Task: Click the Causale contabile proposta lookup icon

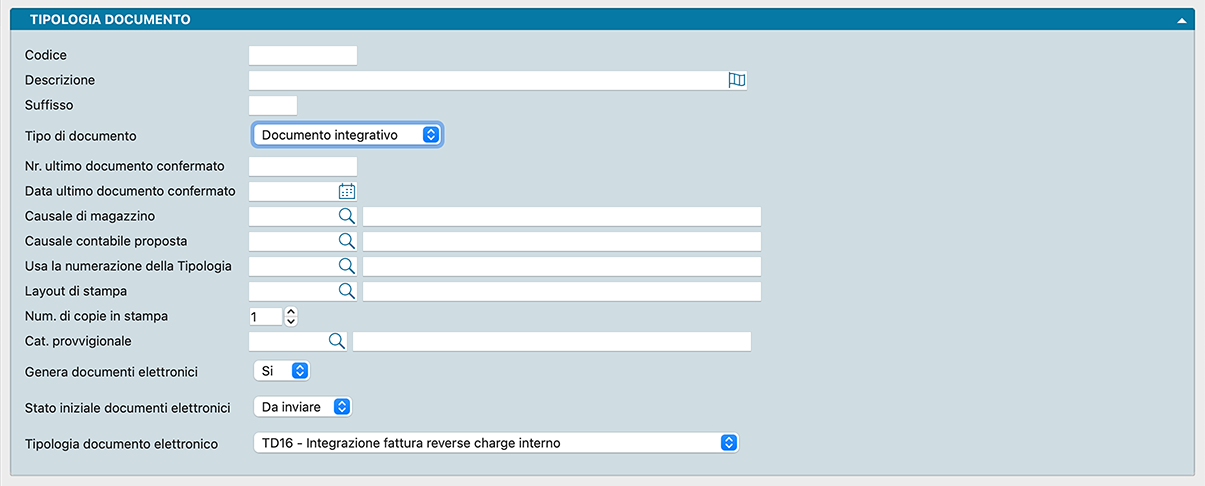Action: pos(346,241)
